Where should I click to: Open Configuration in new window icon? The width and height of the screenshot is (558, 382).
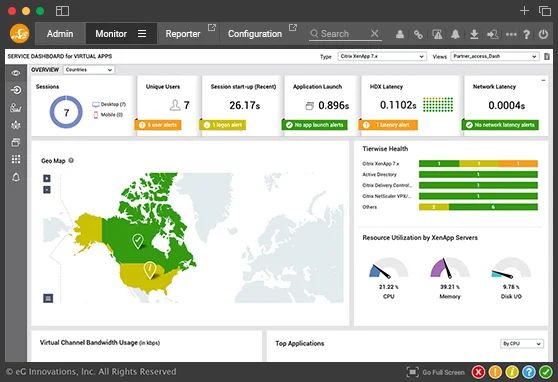tap(293, 27)
